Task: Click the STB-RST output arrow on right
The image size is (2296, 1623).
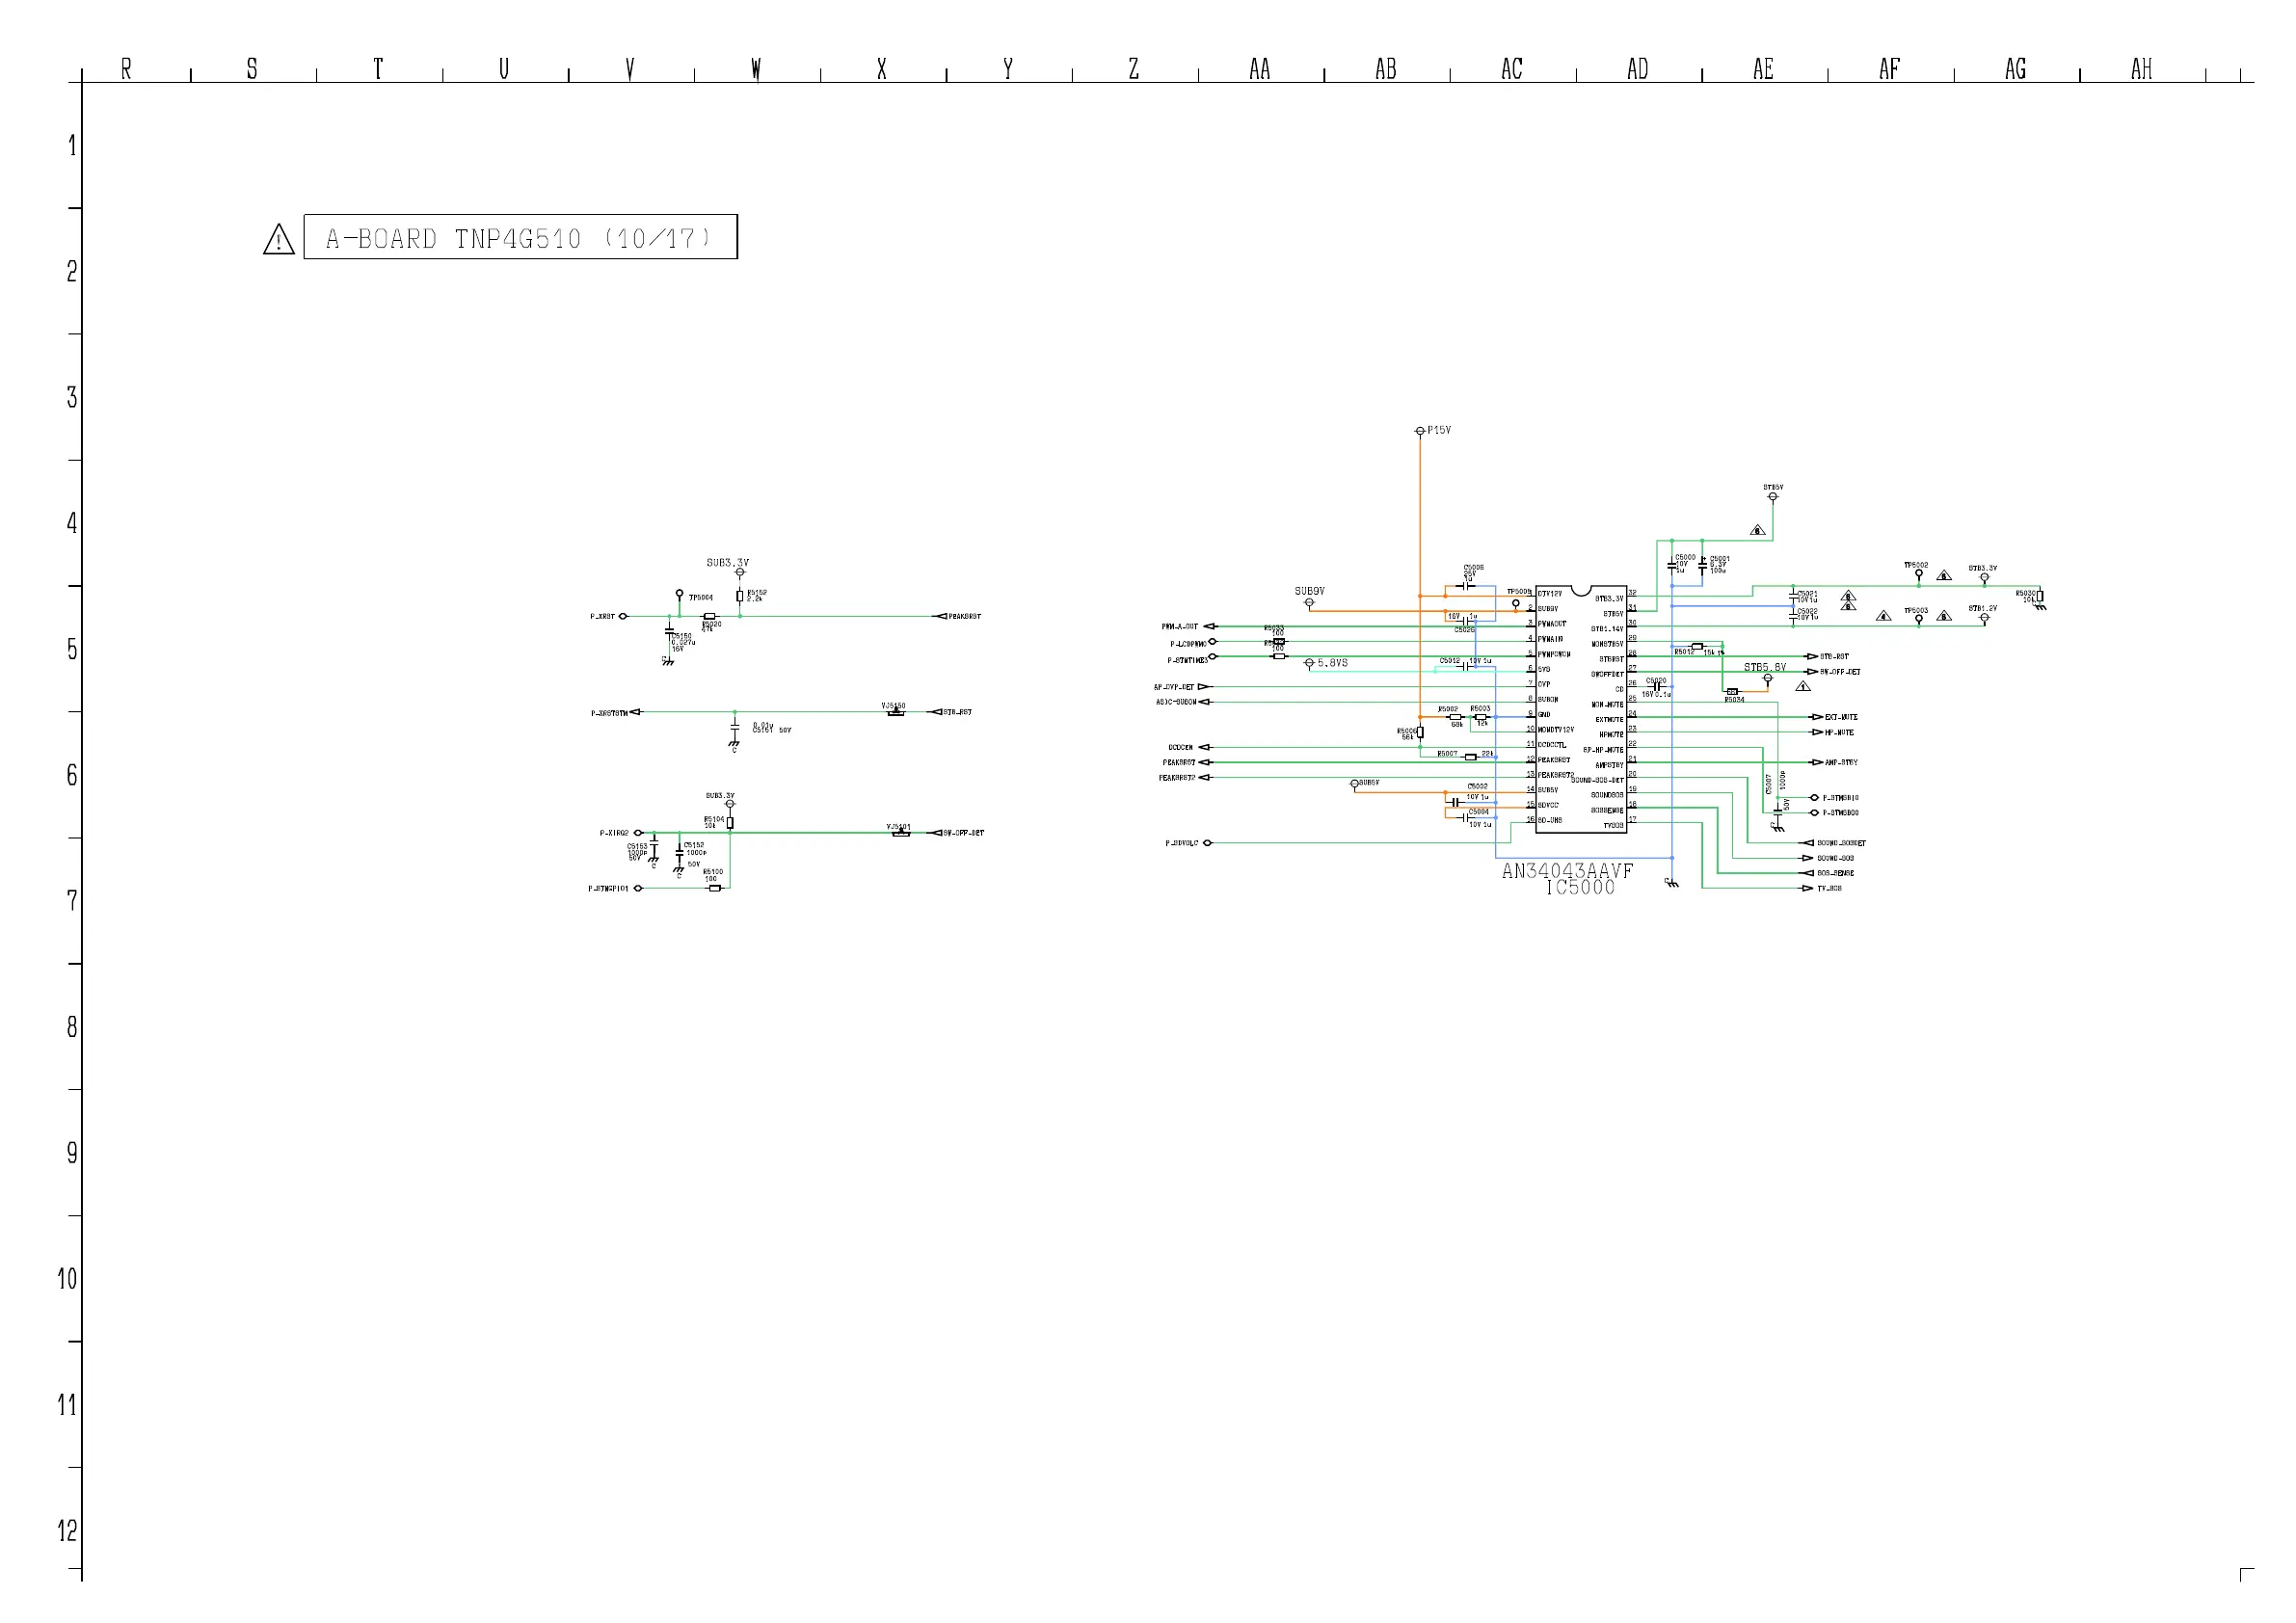Action: pos(1811,656)
